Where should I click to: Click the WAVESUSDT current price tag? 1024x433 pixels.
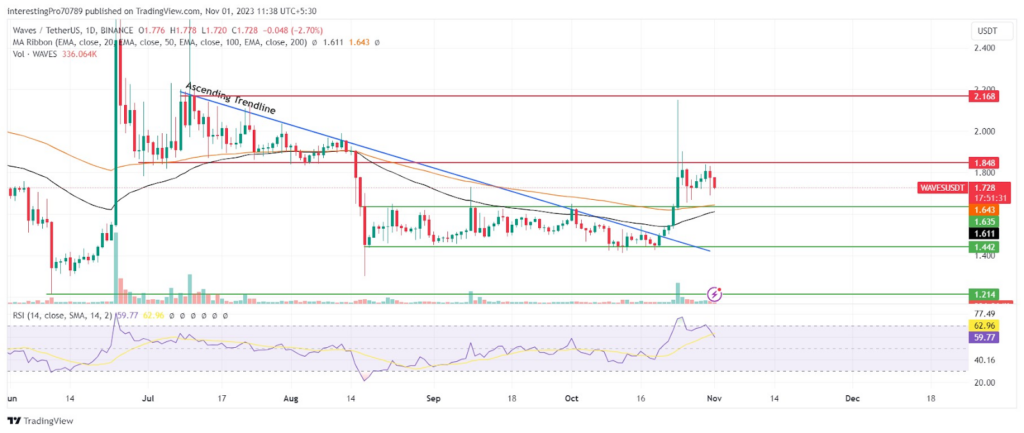point(940,187)
